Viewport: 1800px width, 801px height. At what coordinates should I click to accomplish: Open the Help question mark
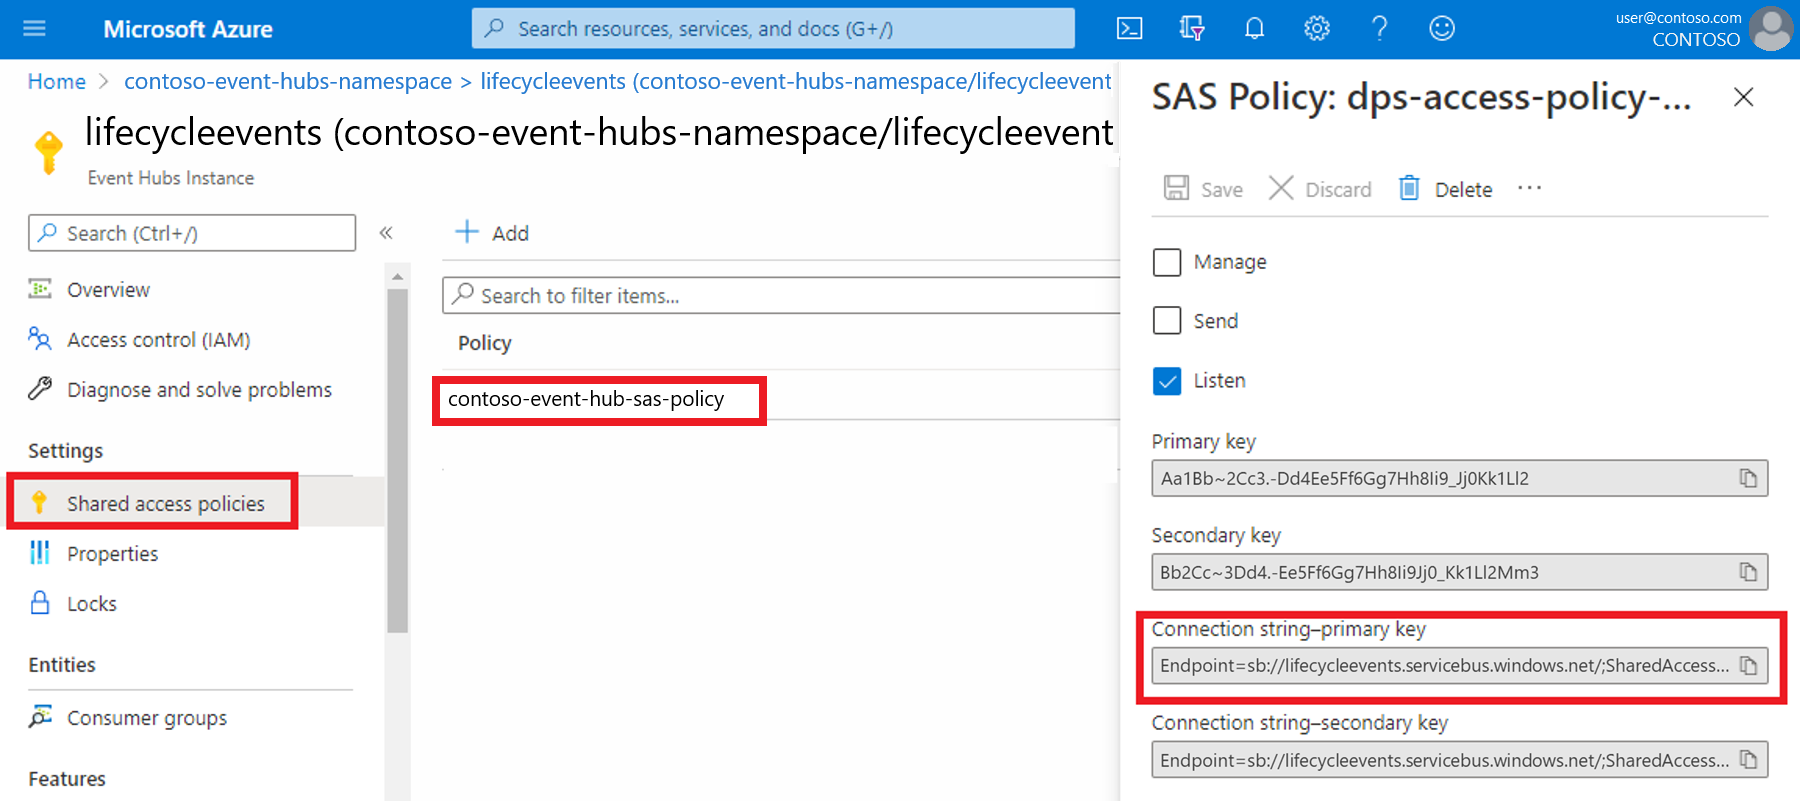1379,28
